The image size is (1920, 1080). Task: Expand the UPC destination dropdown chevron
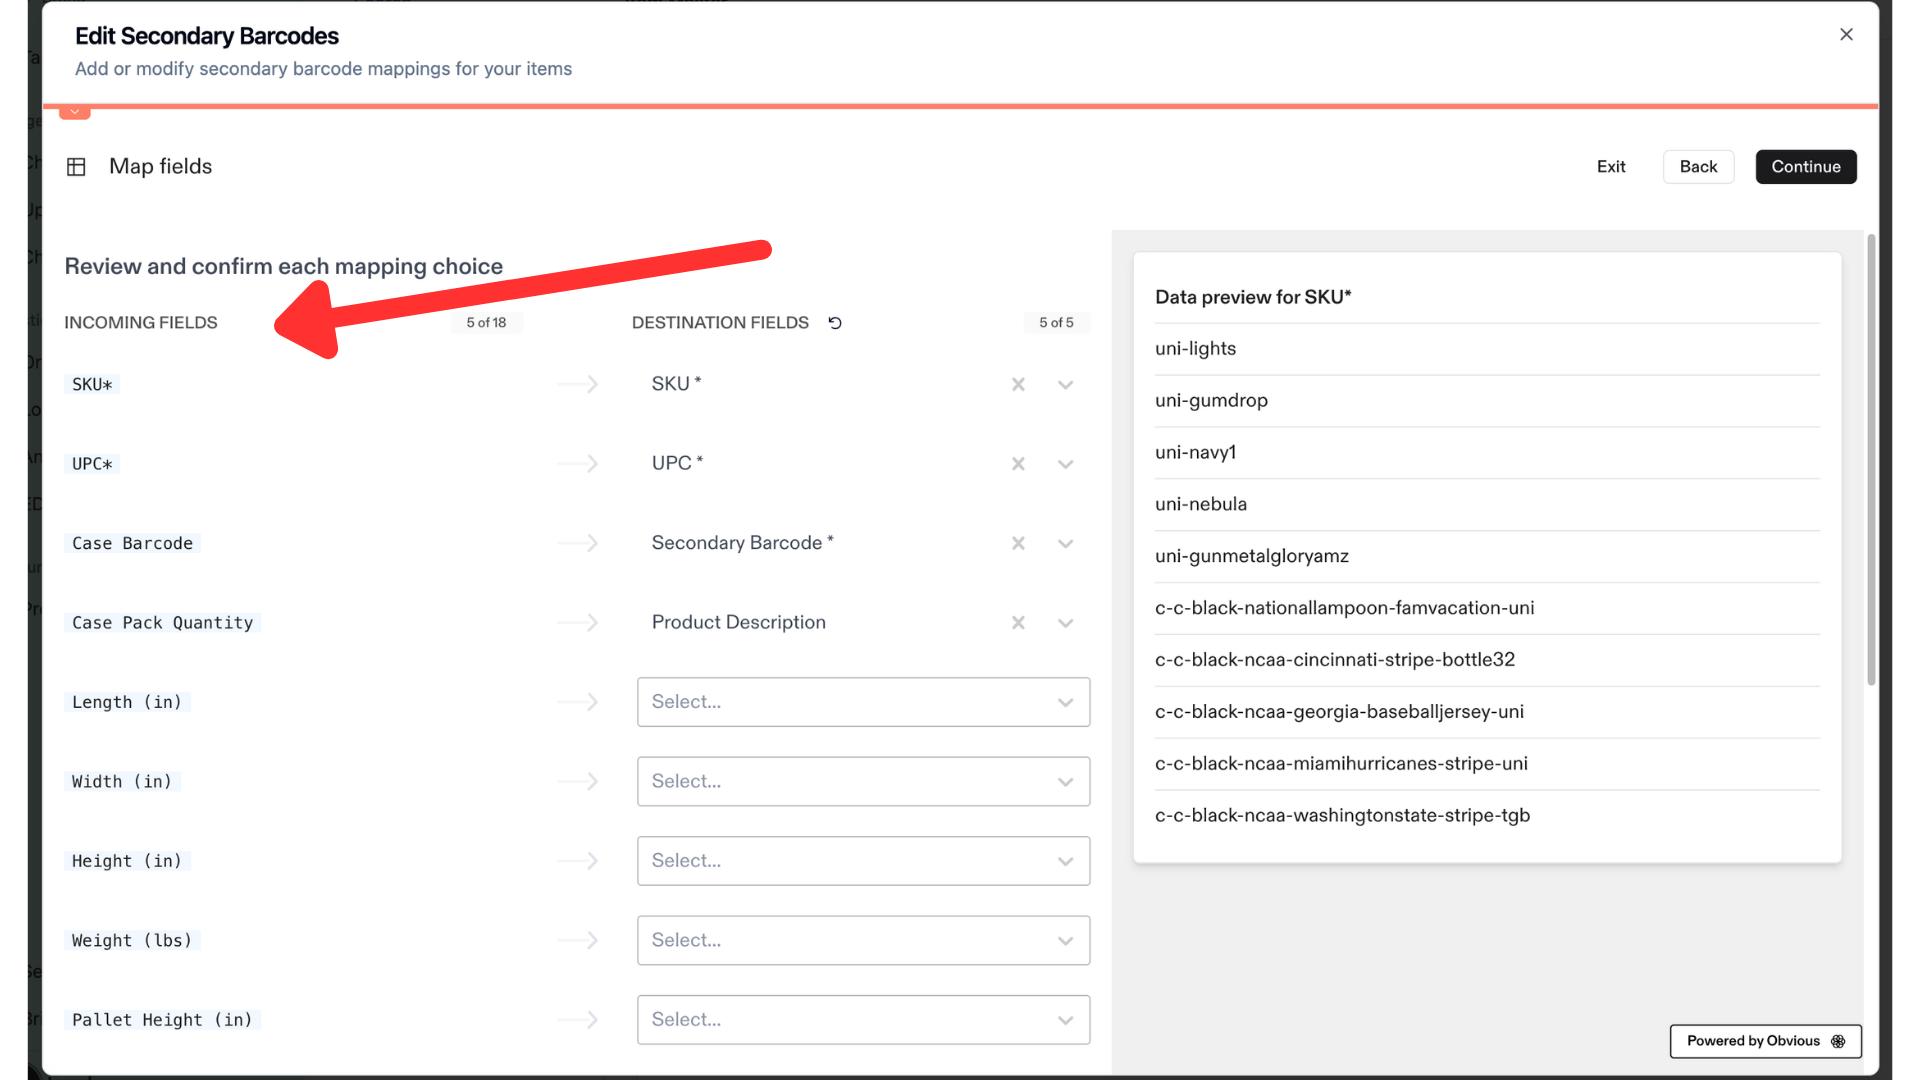point(1066,464)
